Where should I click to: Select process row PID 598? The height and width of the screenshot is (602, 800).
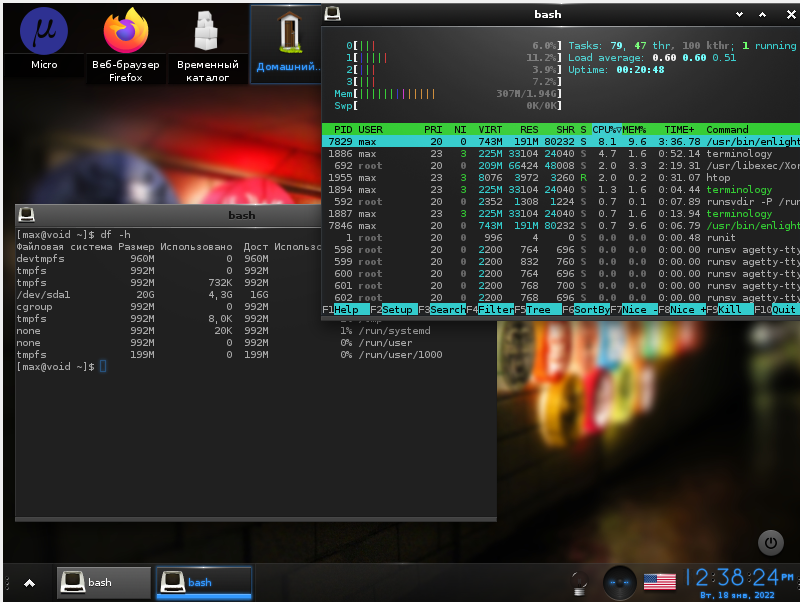tap(561, 249)
